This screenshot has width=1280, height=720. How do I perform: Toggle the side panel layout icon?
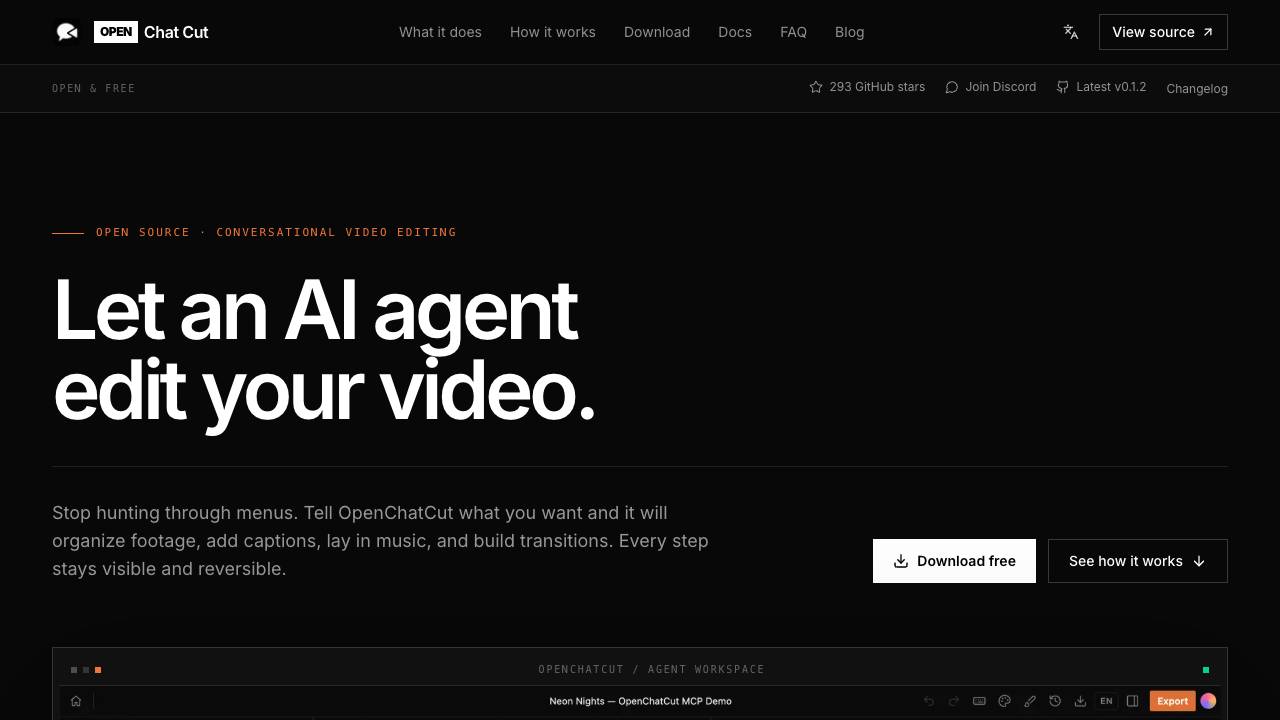1132,701
